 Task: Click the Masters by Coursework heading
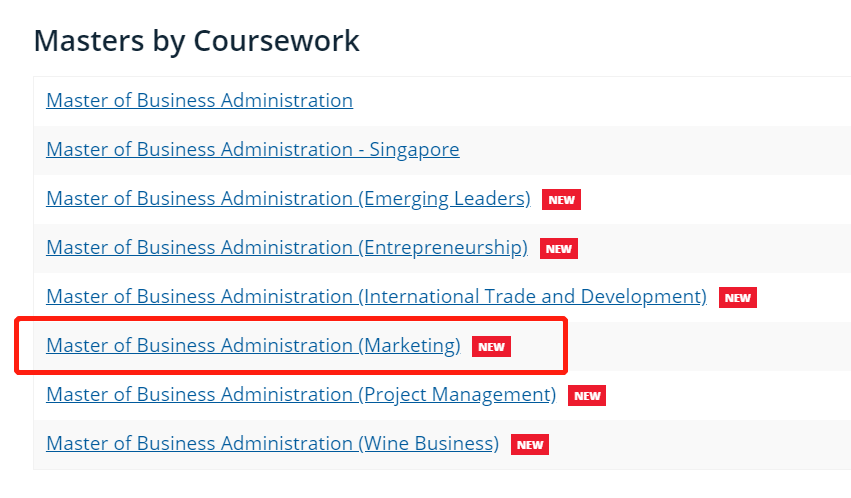point(196,41)
